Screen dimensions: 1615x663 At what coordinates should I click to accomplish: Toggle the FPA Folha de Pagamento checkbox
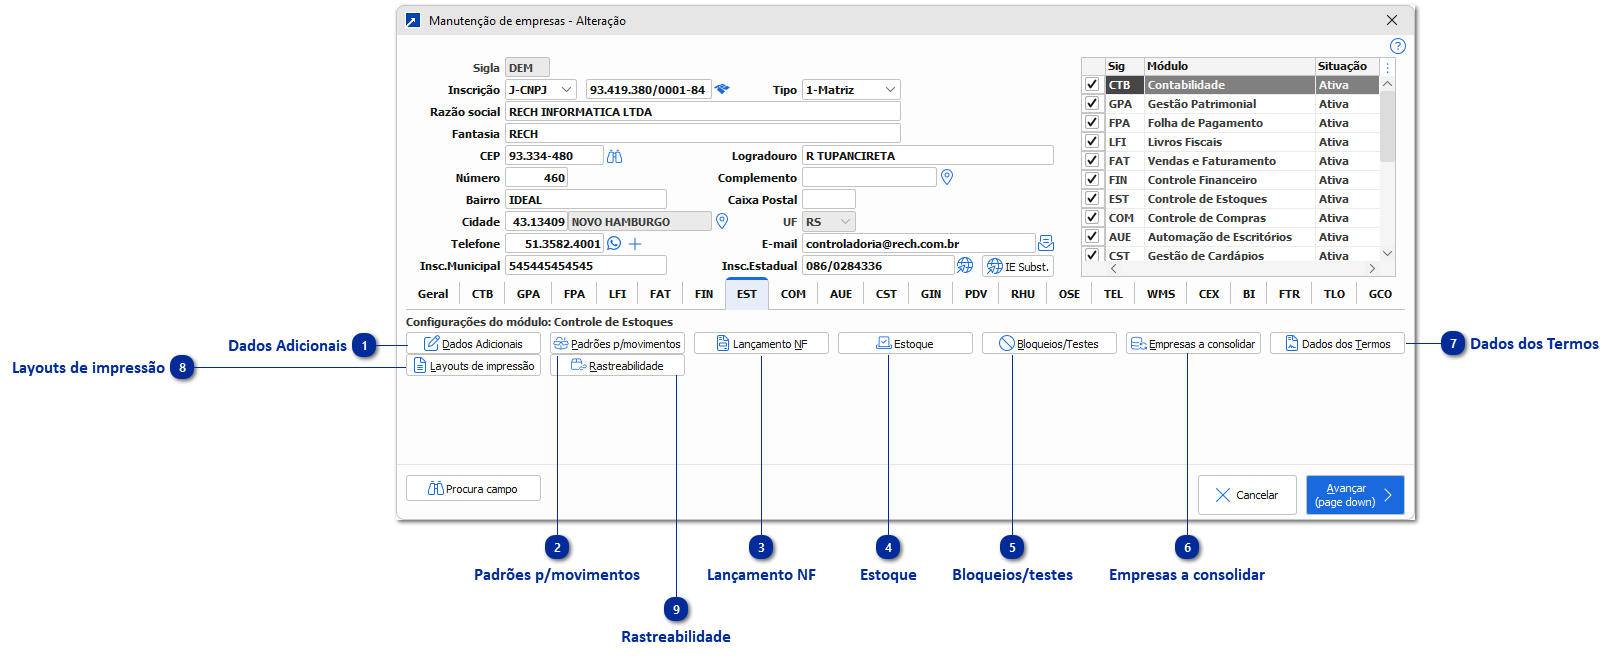click(1092, 123)
